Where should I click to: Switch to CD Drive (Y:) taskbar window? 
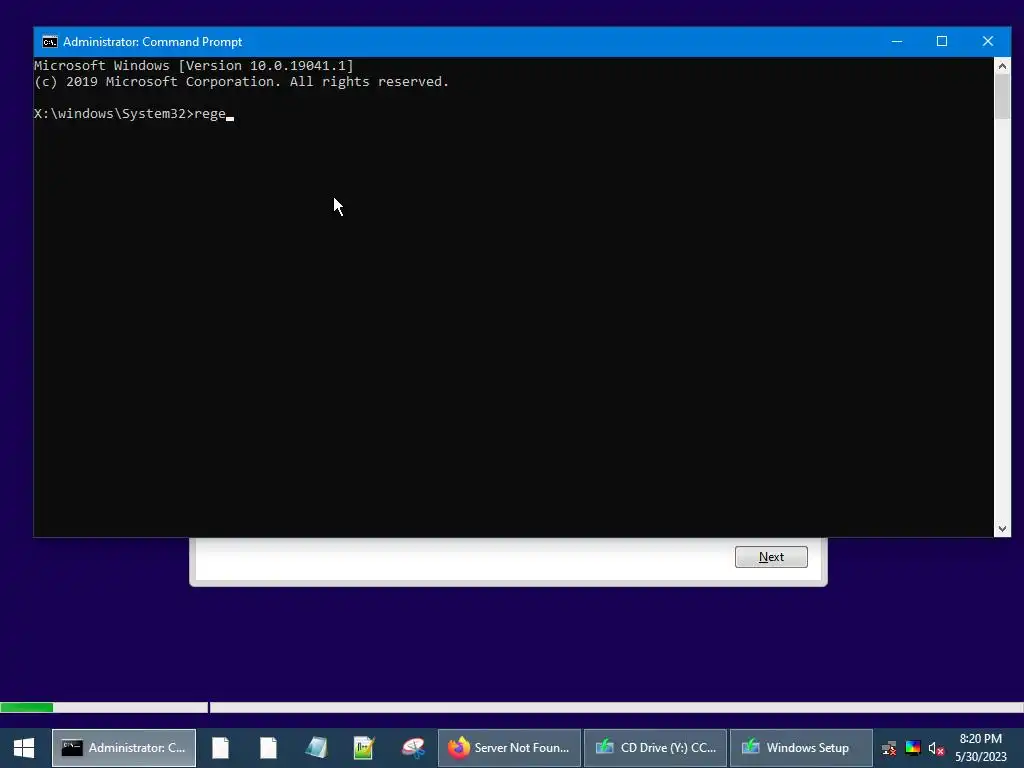655,748
